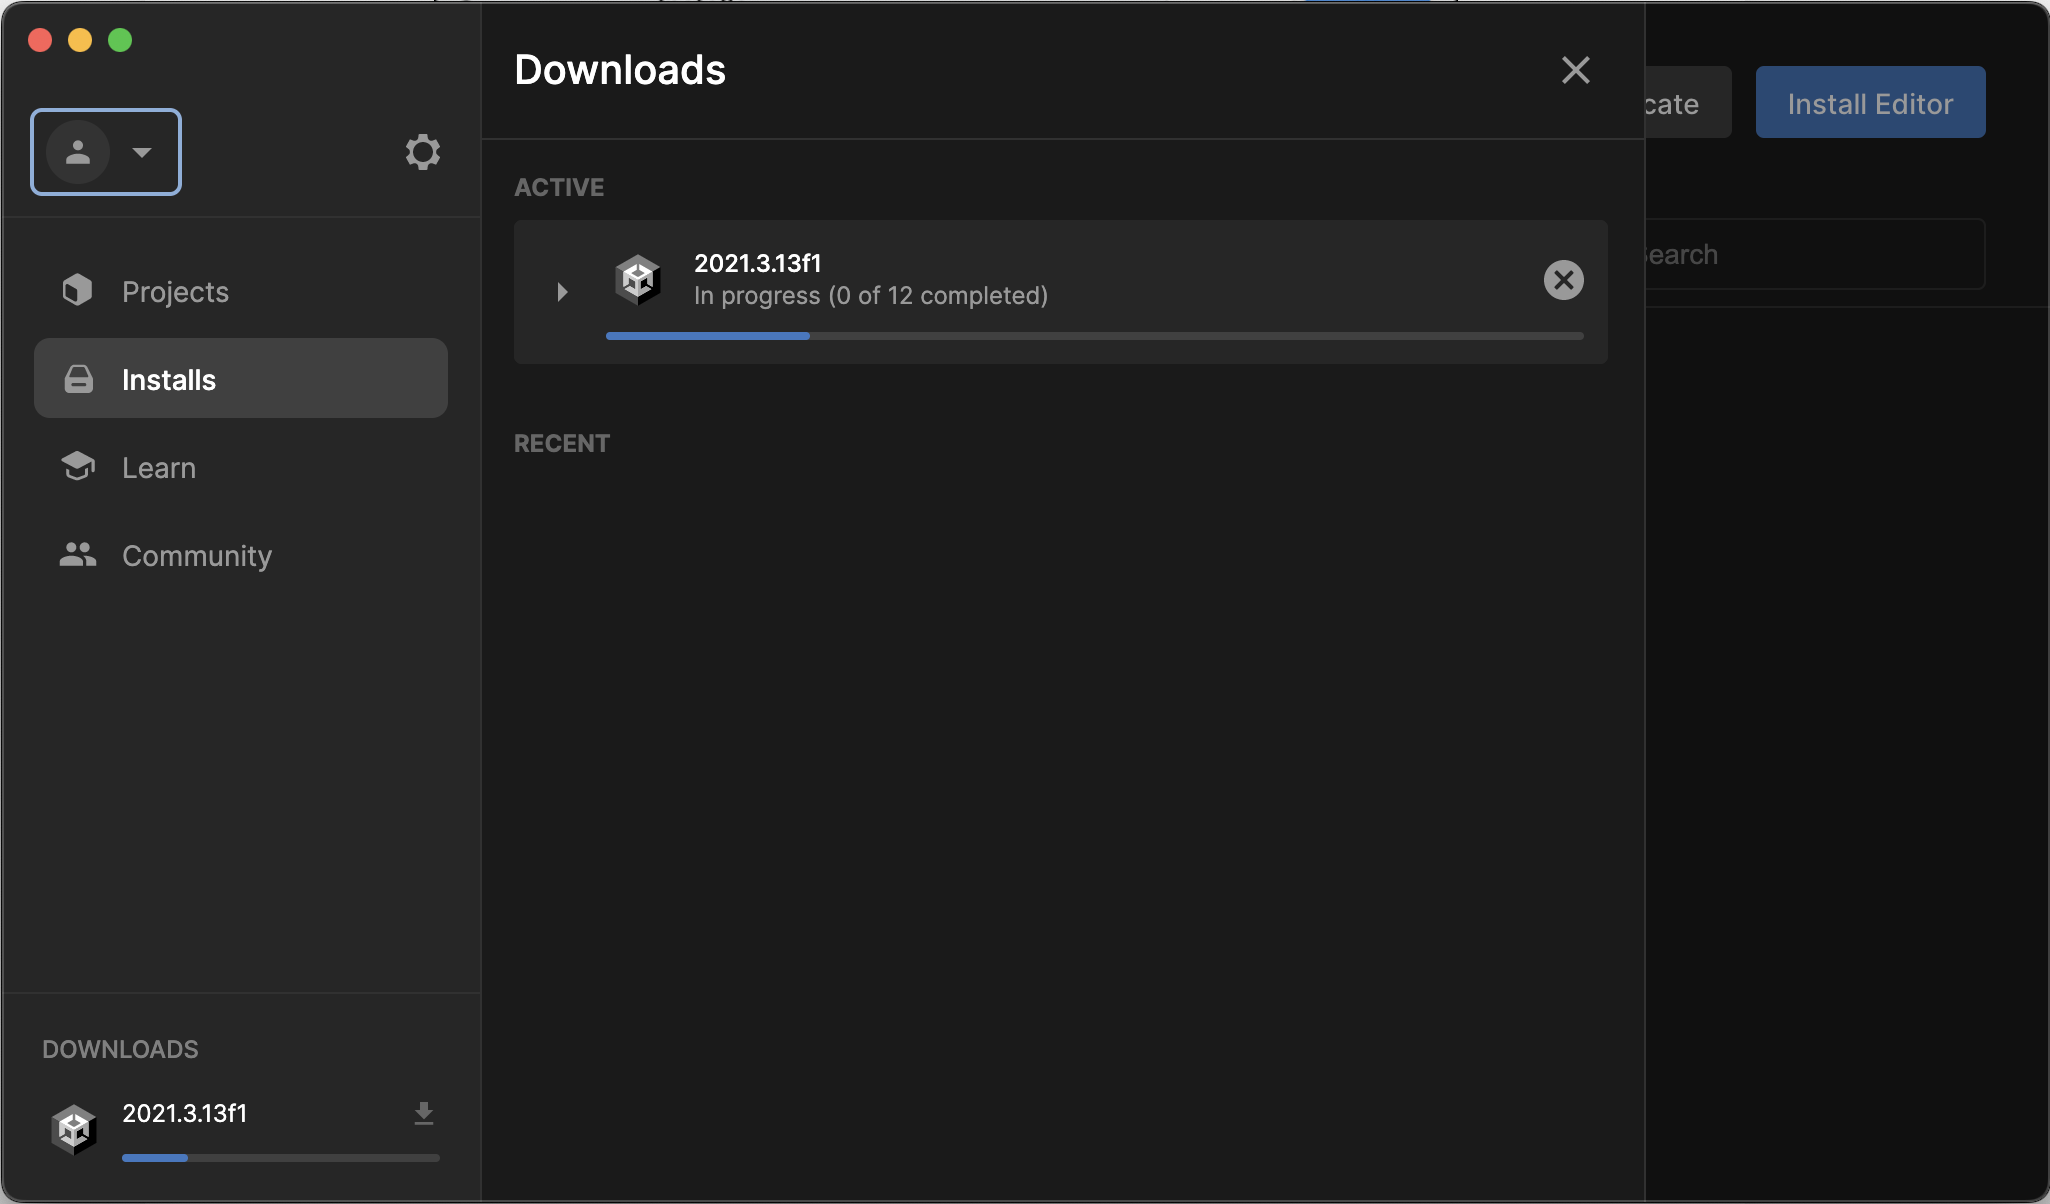This screenshot has width=2050, height=1204.
Task: Click the Unity icon in sidebar downloads
Action: coord(74,1129)
